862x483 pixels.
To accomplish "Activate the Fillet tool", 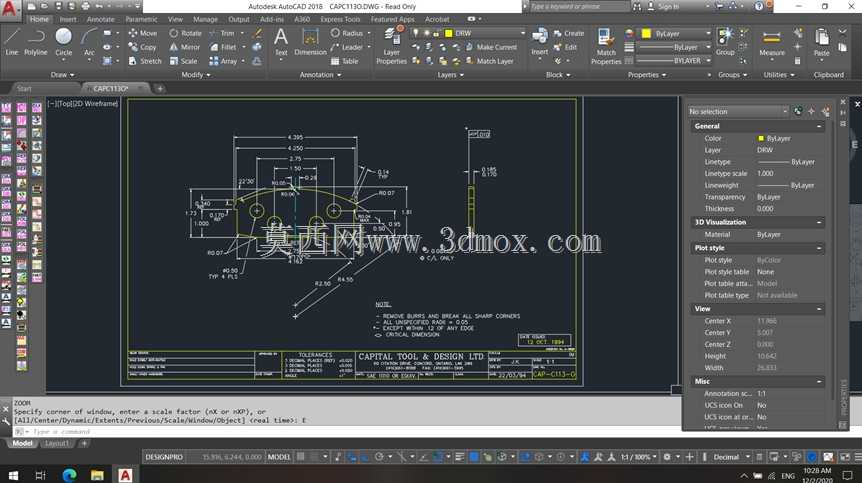I will click(223, 47).
